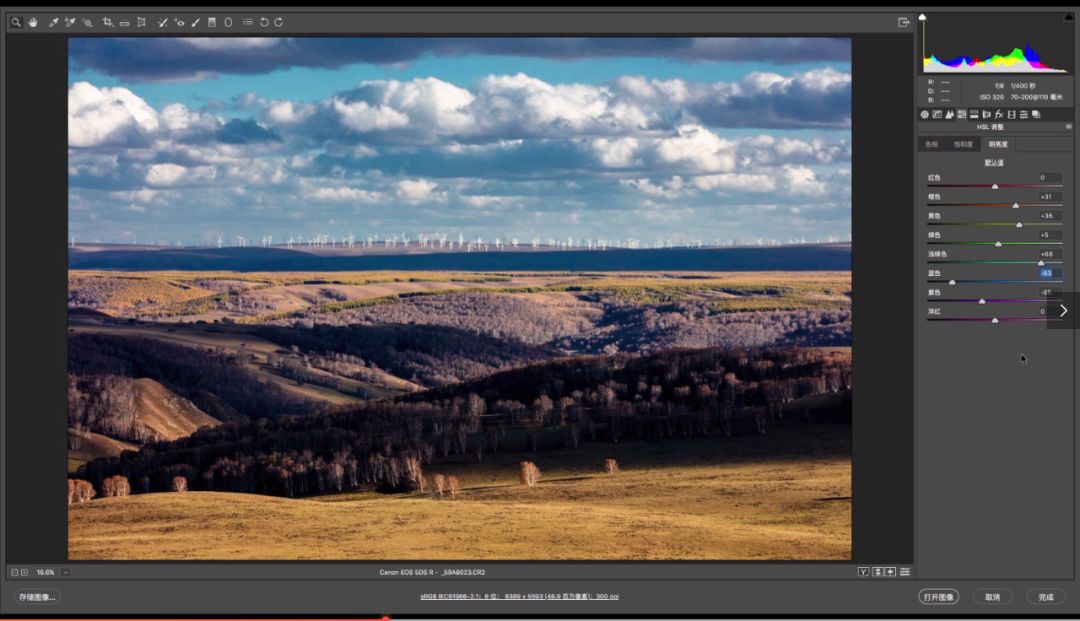Select the Graduated Filter tool
Viewport: 1080px width, 621px height.
(x=211, y=22)
